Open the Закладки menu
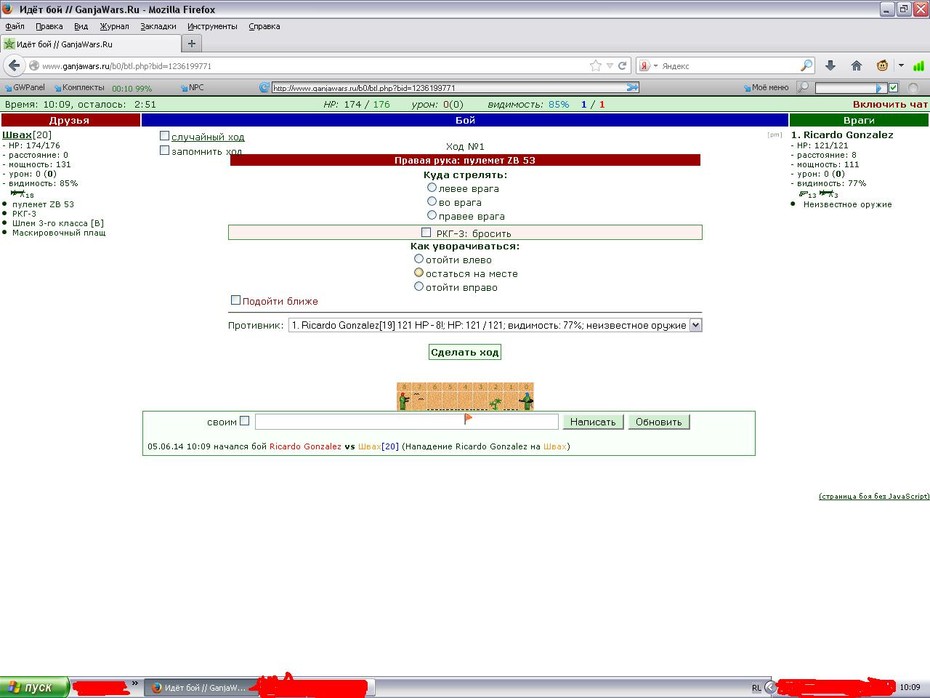 158,26
